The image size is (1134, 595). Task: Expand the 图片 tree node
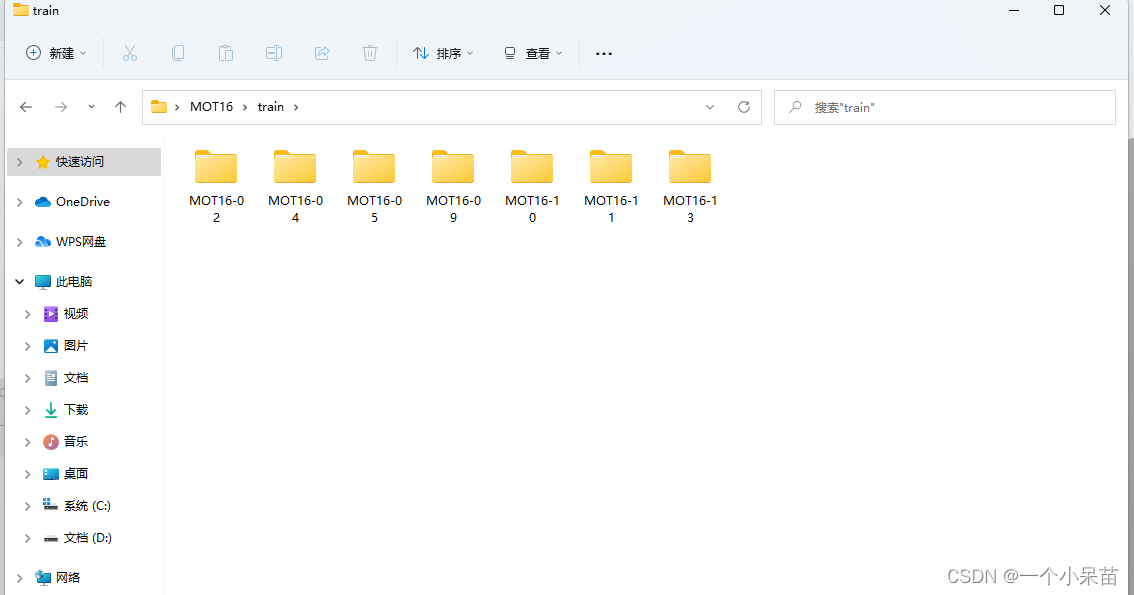click(27, 346)
